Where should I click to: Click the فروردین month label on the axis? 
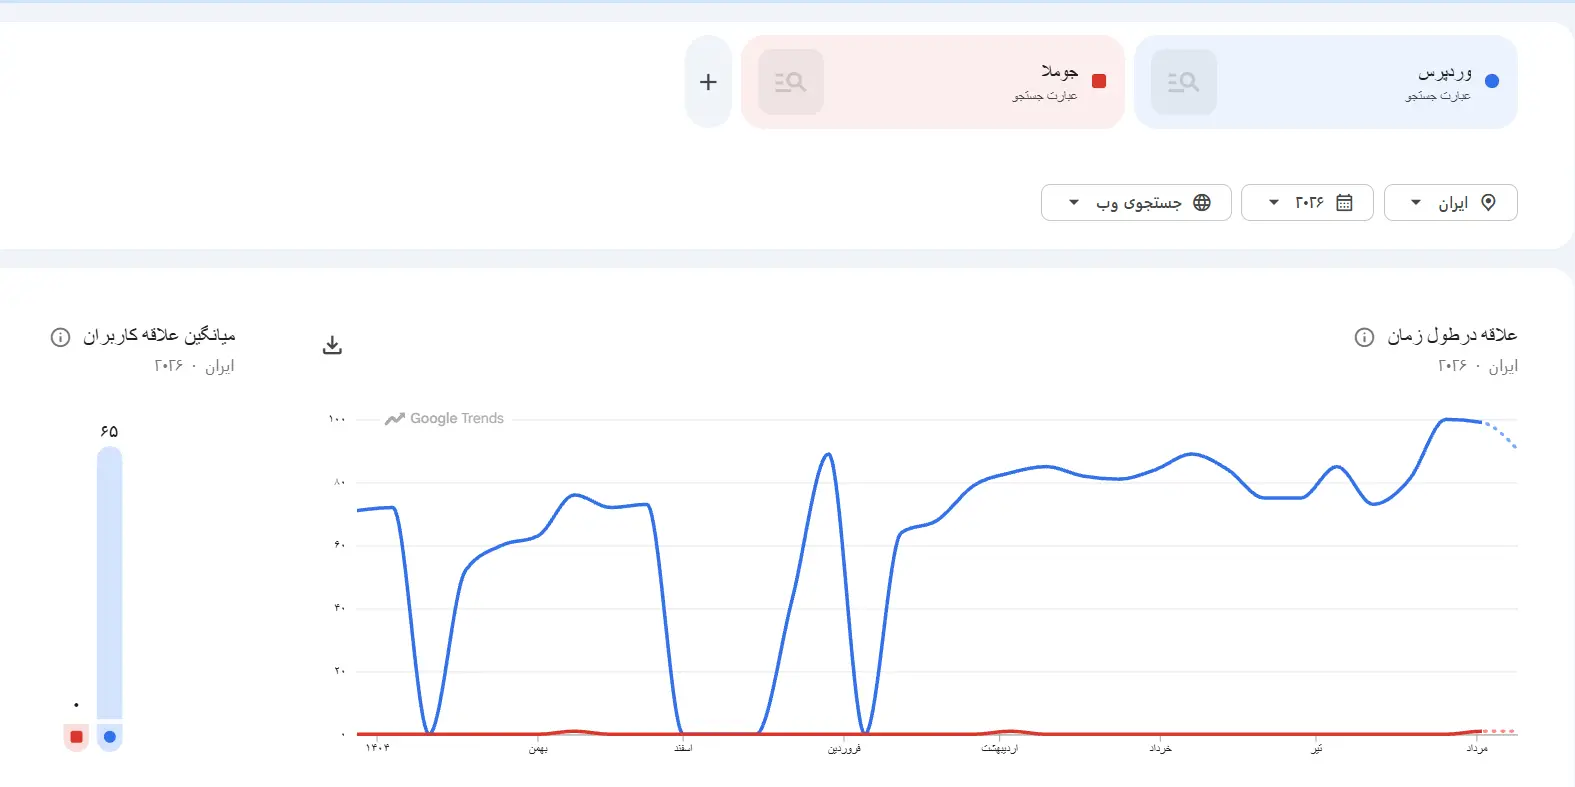pyautogui.click(x=844, y=748)
